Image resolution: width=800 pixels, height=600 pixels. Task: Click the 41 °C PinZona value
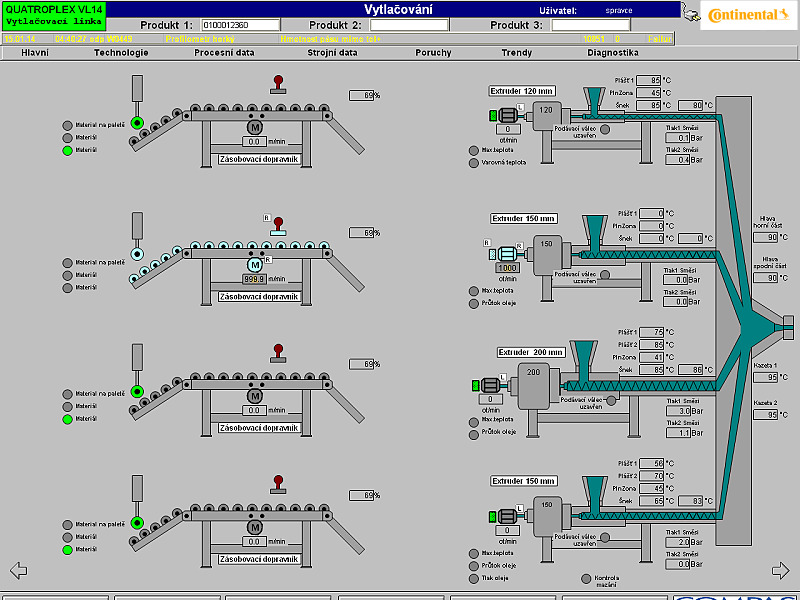pyautogui.click(x=652, y=357)
